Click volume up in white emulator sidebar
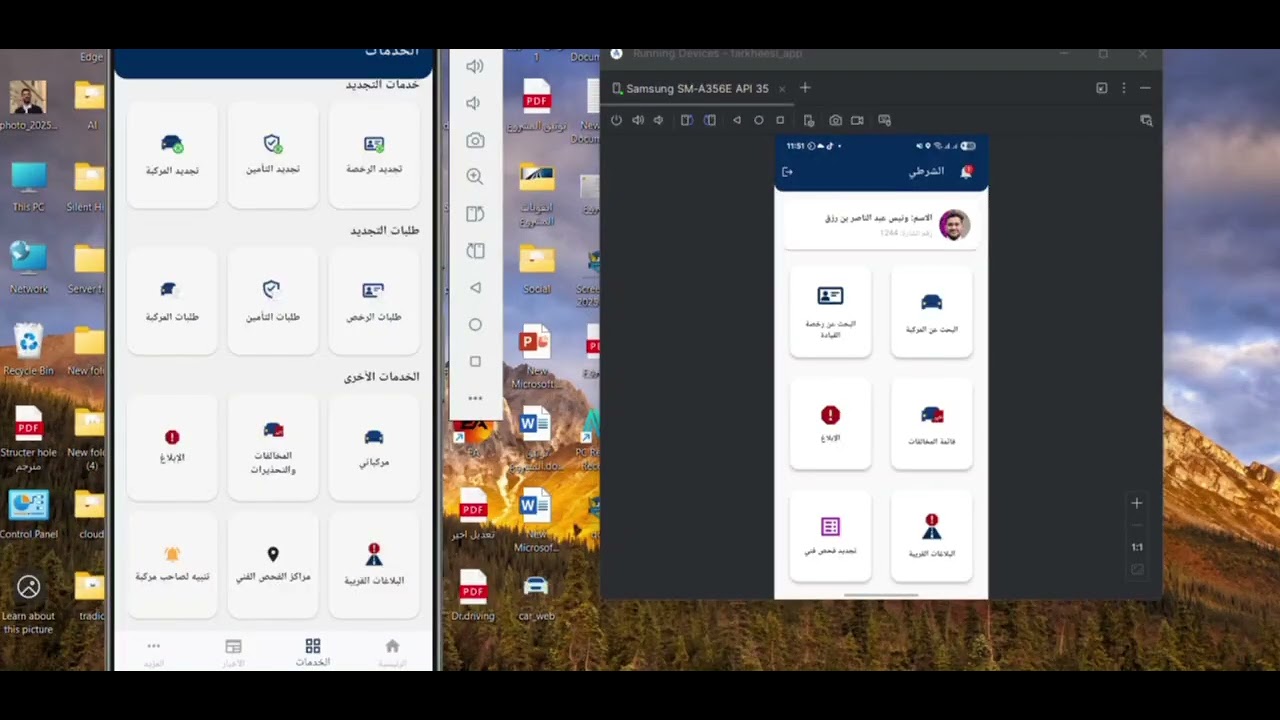The image size is (1280, 720). (x=475, y=66)
